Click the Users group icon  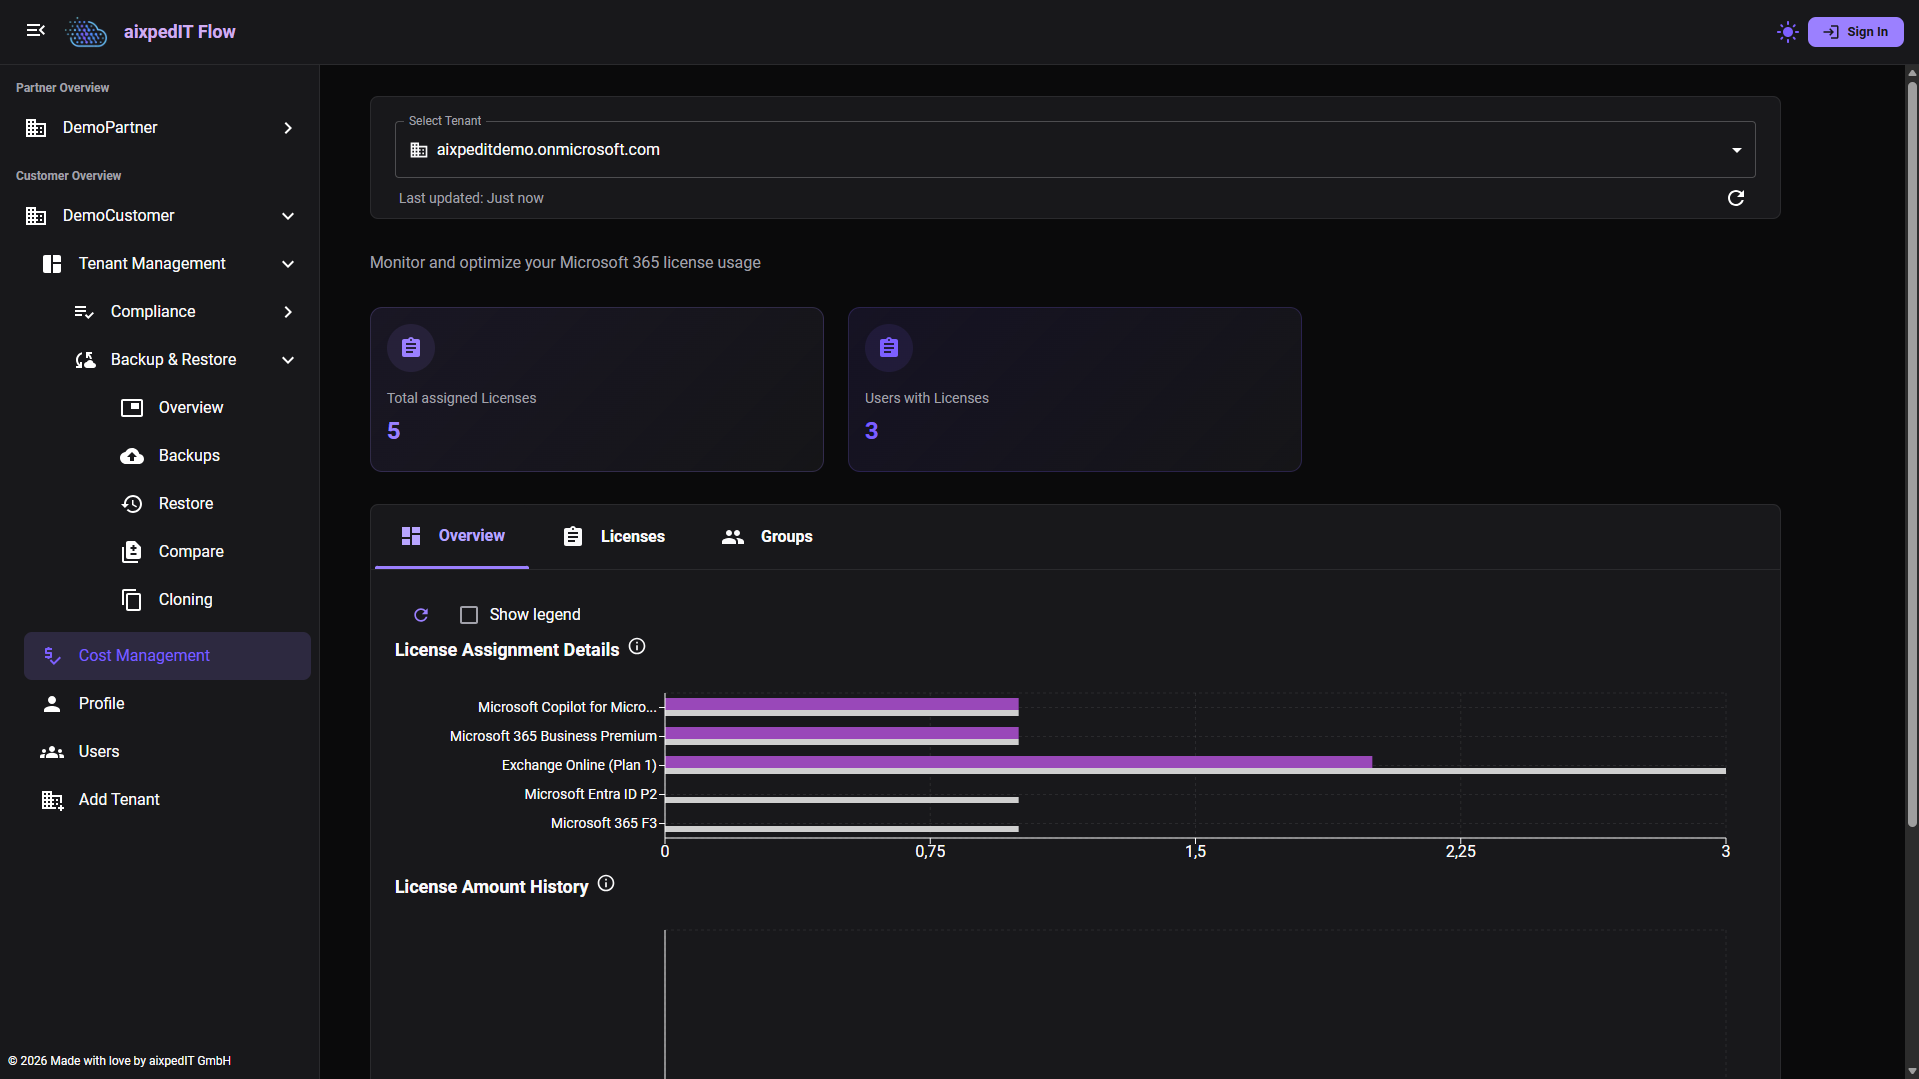[x=52, y=752]
